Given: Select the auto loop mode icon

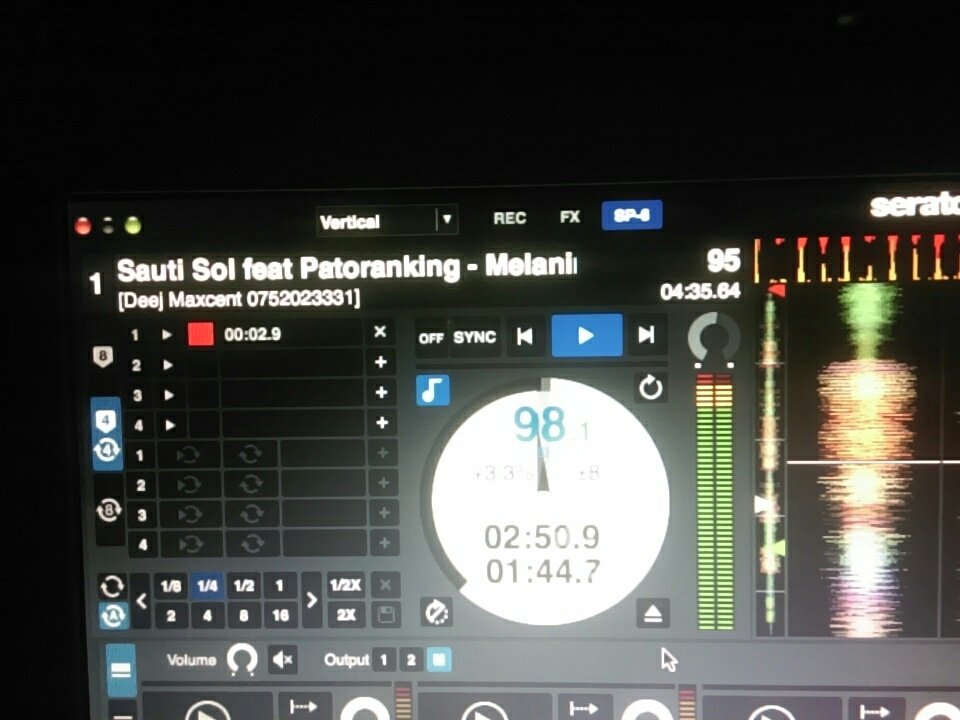Looking at the screenshot, I should 113,616.
